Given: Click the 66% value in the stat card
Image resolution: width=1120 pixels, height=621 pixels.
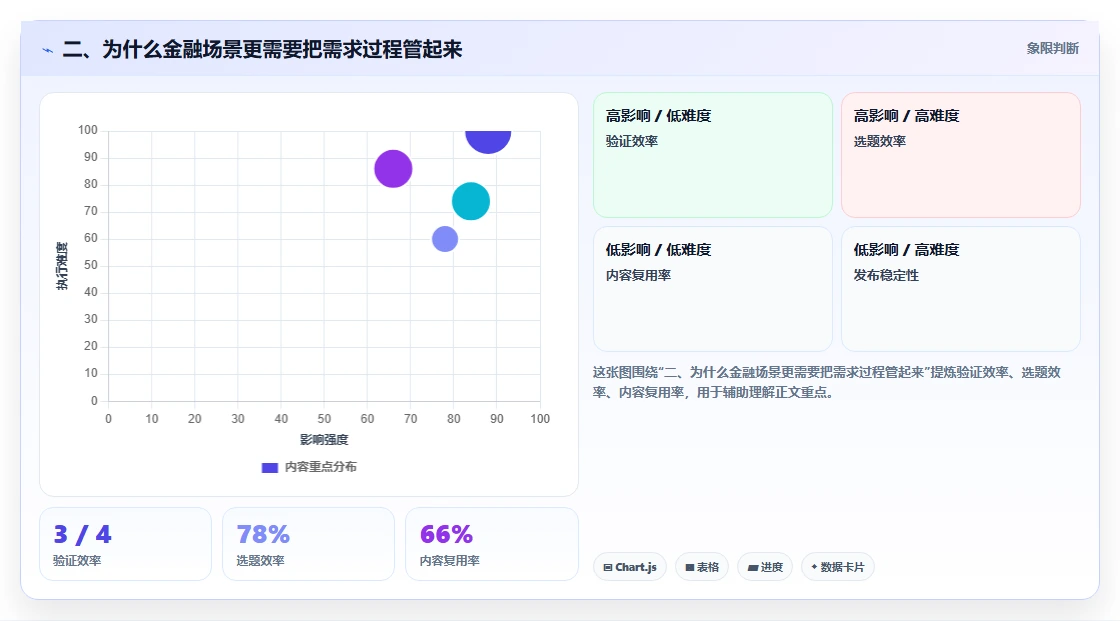Looking at the screenshot, I should (446, 535).
